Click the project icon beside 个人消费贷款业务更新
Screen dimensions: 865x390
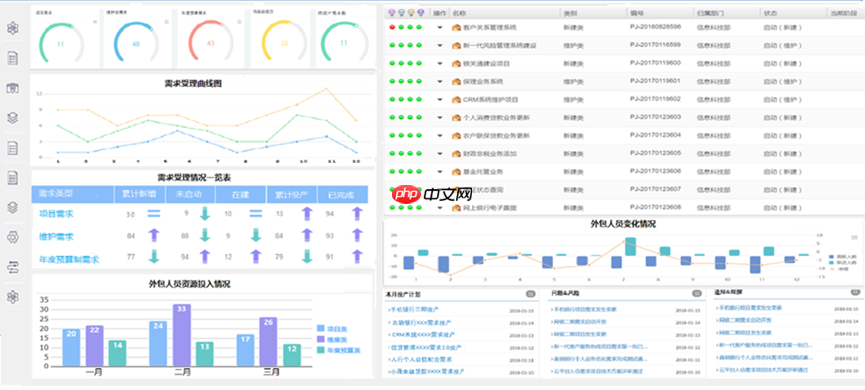(x=456, y=117)
